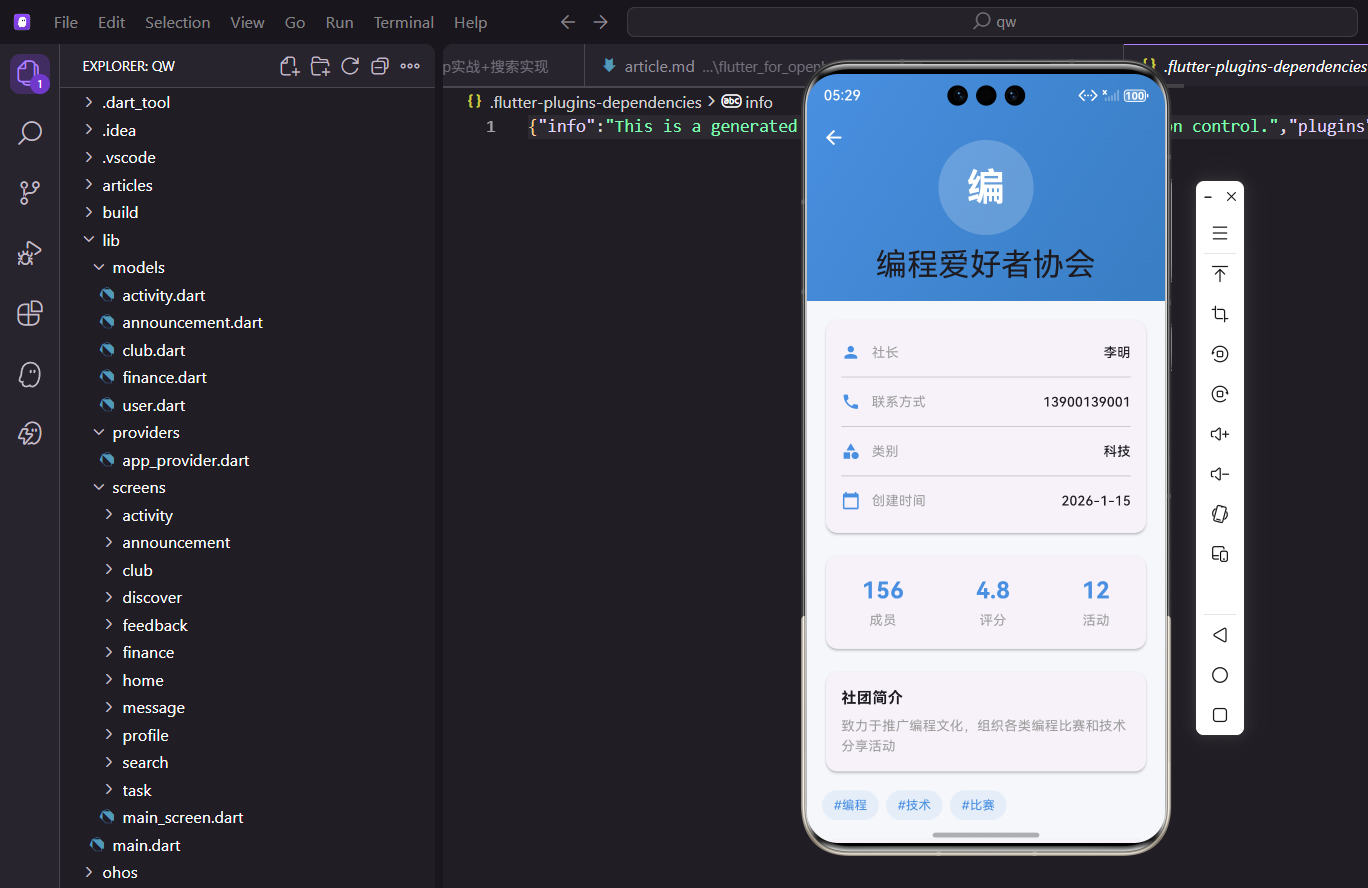Increase emulator volume with volume-up icon
1368x888 pixels.
(x=1219, y=433)
